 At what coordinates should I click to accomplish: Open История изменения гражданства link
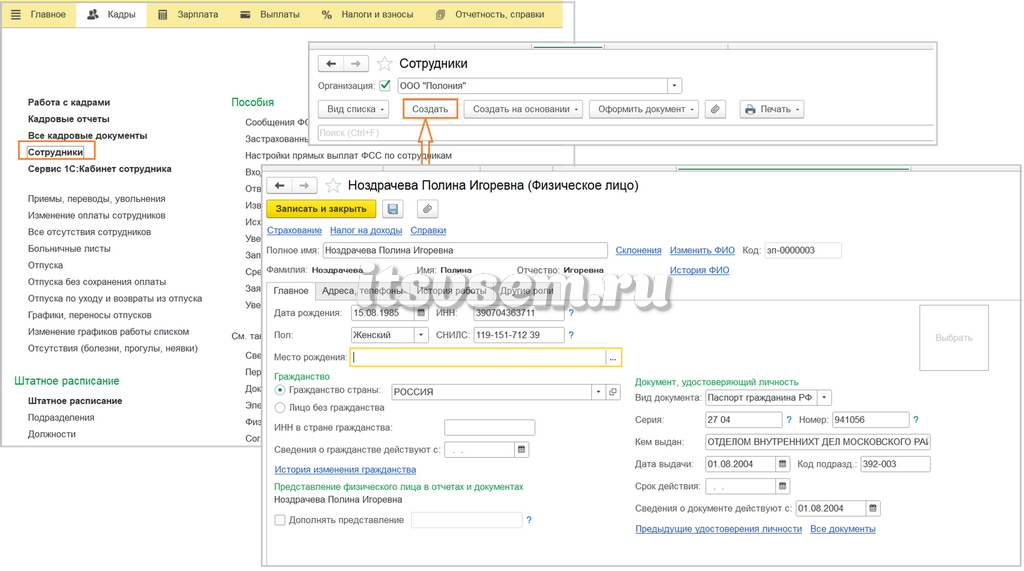tap(345, 470)
